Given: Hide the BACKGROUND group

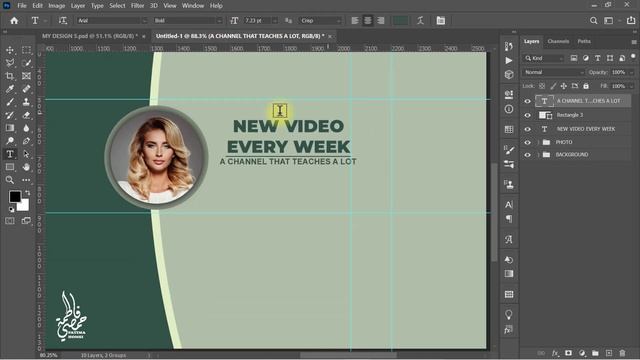Looking at the screenshot, I should click(527, 155).
